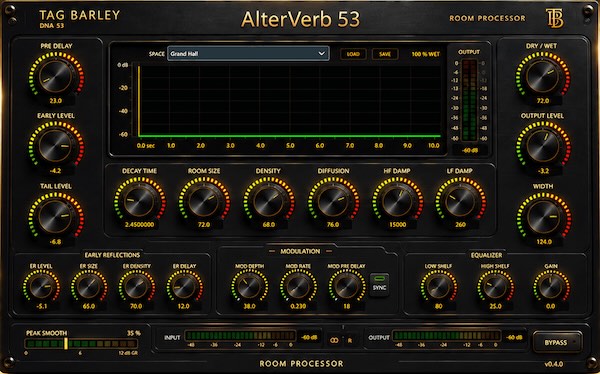Click the Density value 68.0
This screenshot has height=374, width=600.
pos(268,225)
